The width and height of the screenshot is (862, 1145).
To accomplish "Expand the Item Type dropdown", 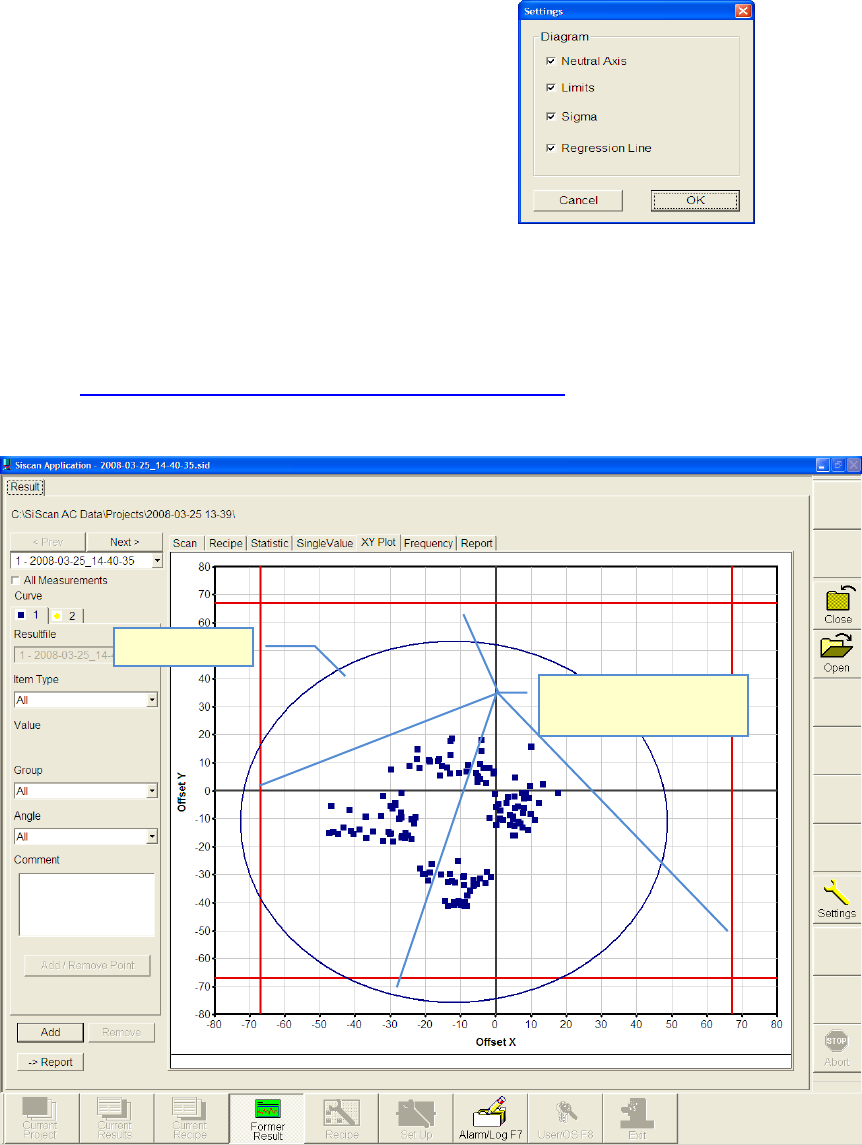I will click(152, 700).
